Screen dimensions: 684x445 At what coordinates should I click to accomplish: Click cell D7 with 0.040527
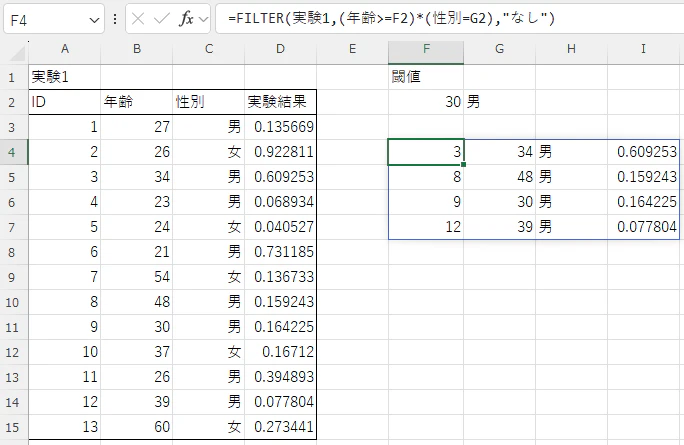[x=280, y=227]
